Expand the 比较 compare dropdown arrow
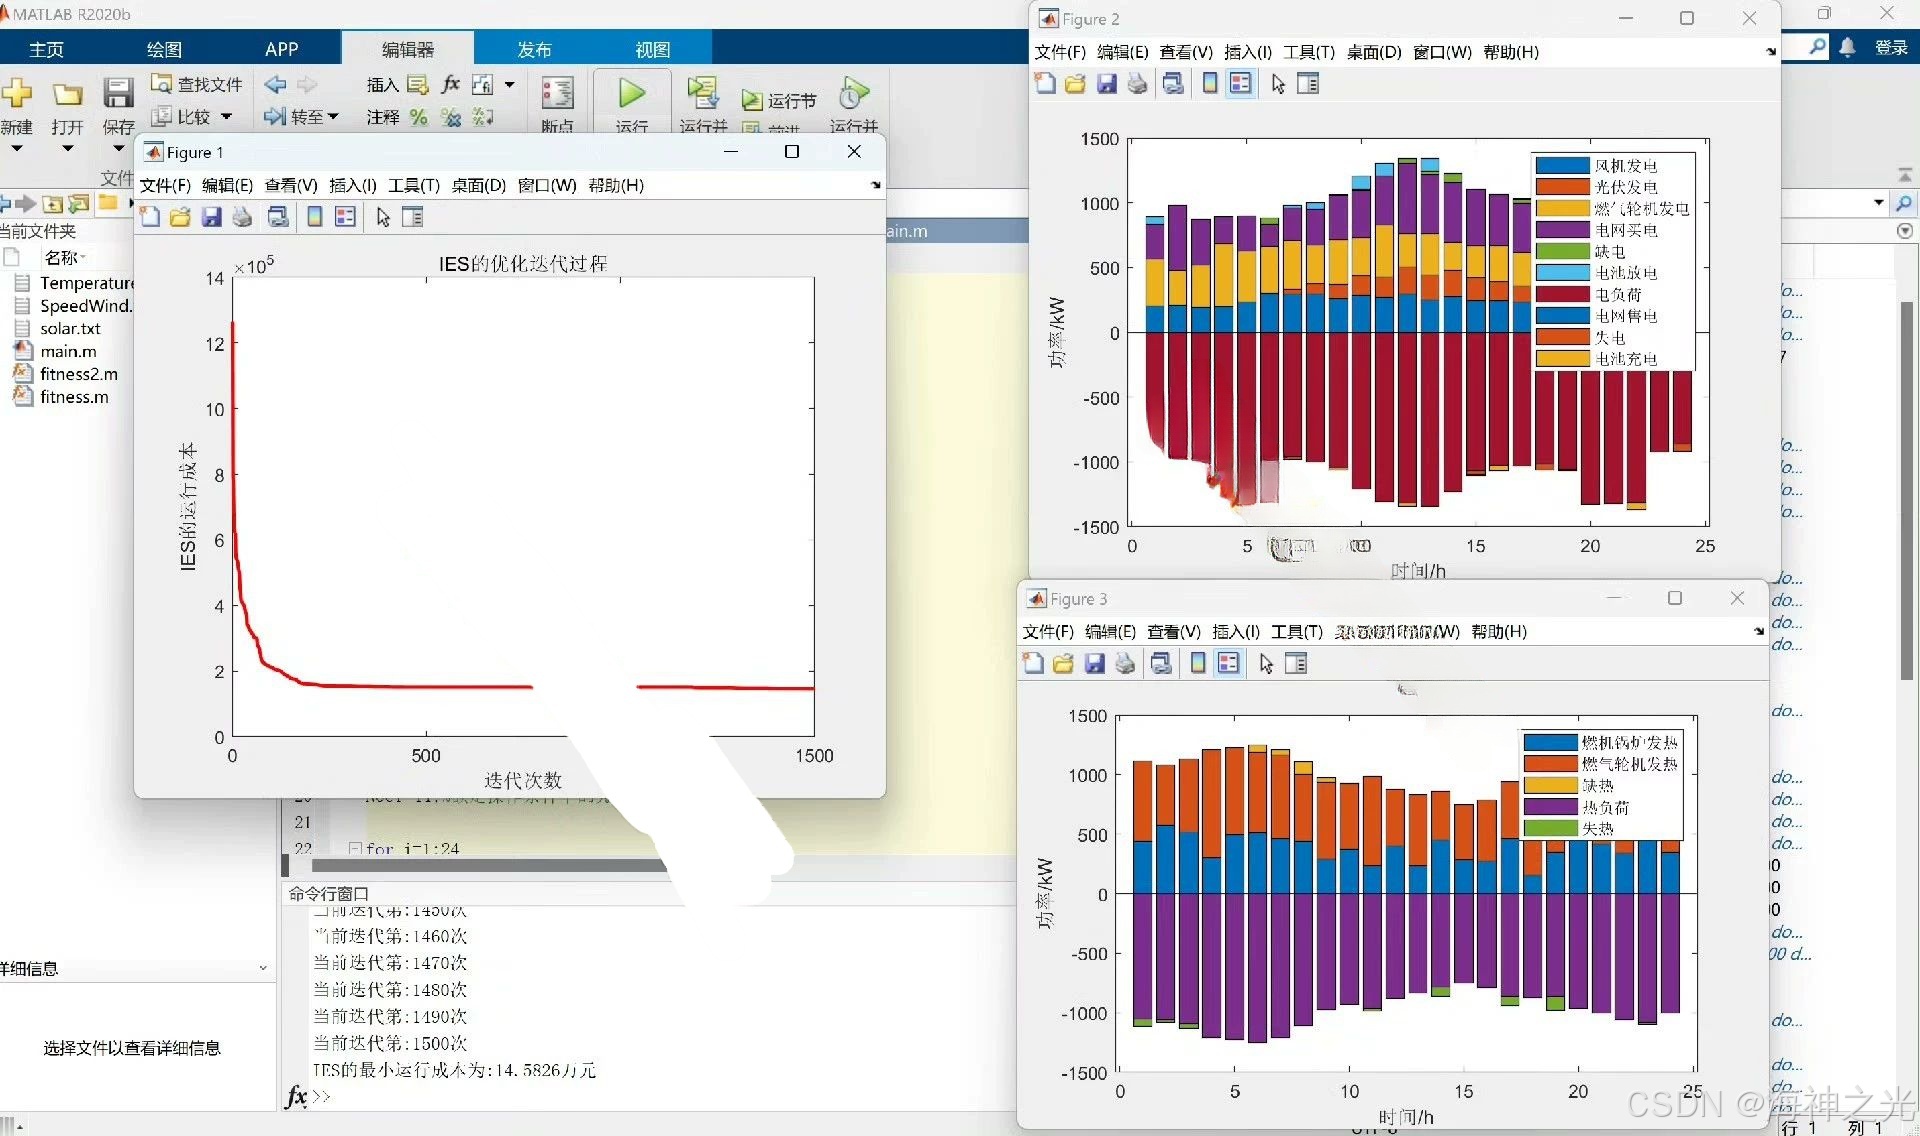The height and width of the screenshot is (1136, 1920). [227, 117]
